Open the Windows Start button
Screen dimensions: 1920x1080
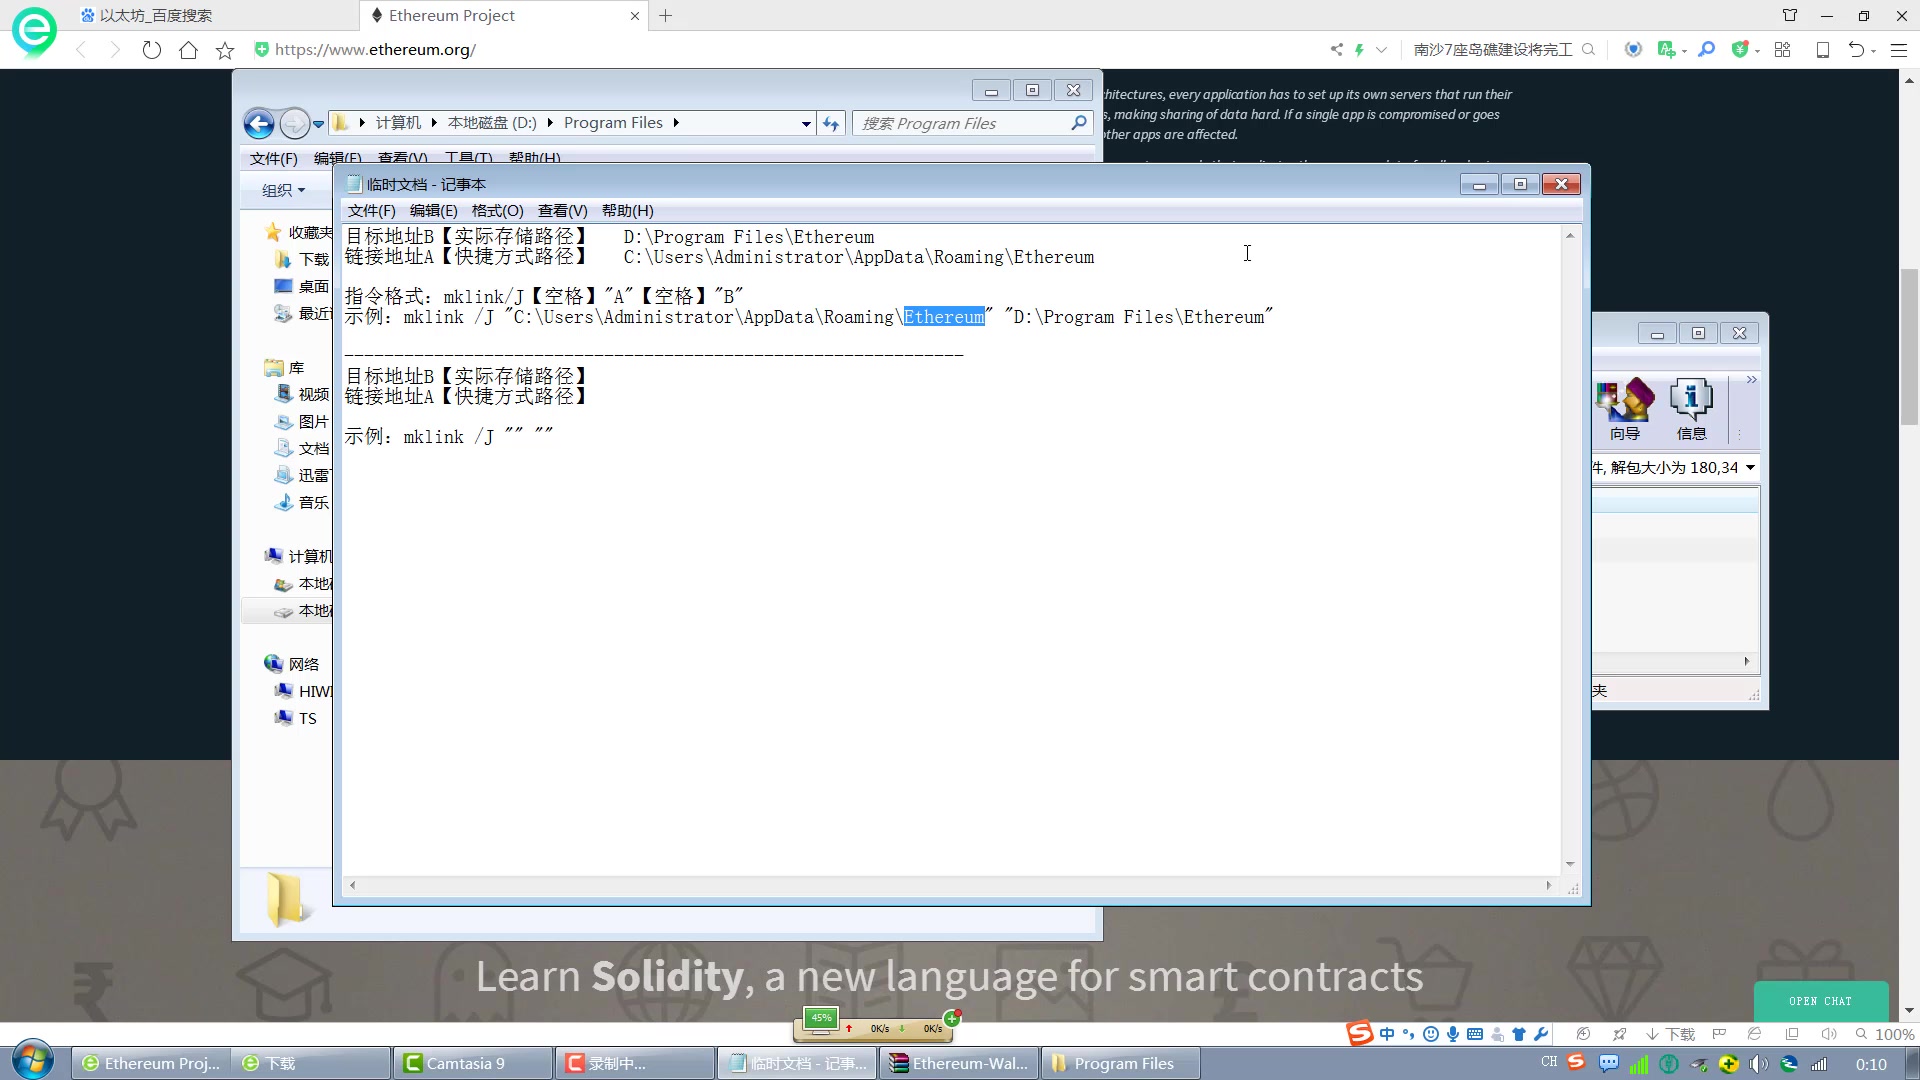tap(33, 1061)
